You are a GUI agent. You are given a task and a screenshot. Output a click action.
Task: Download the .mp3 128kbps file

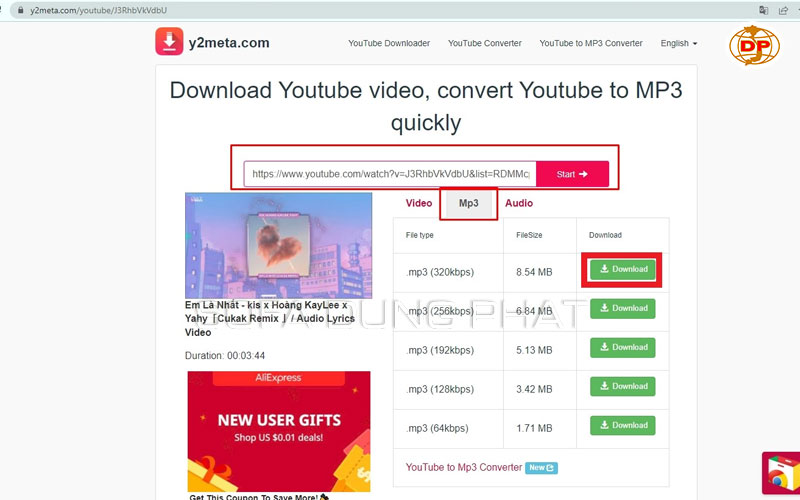[x=622, y=386]
